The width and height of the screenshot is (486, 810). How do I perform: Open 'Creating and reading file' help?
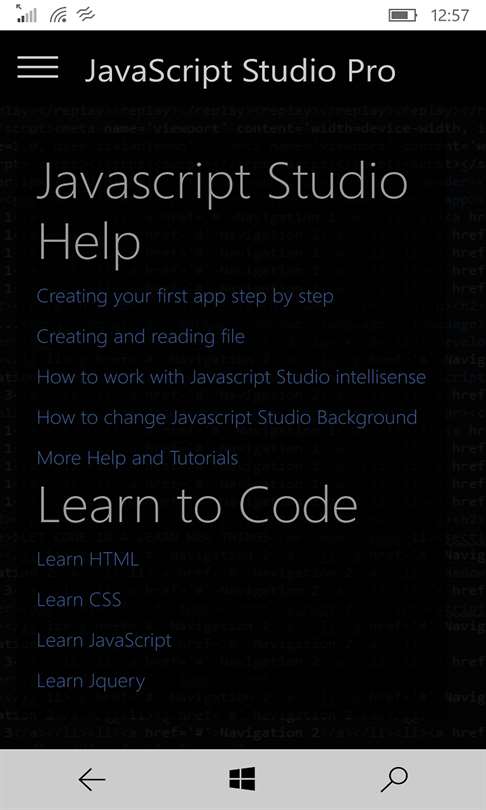[140, 337]
